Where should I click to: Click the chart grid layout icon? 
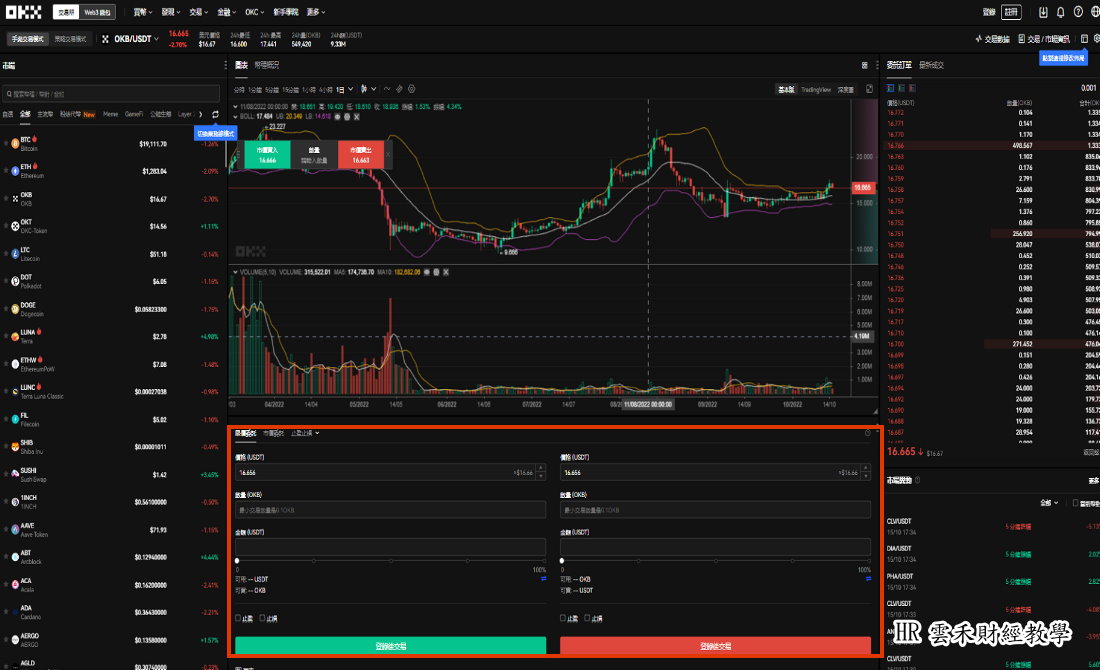pyautogui.click(x=864, y=65)
